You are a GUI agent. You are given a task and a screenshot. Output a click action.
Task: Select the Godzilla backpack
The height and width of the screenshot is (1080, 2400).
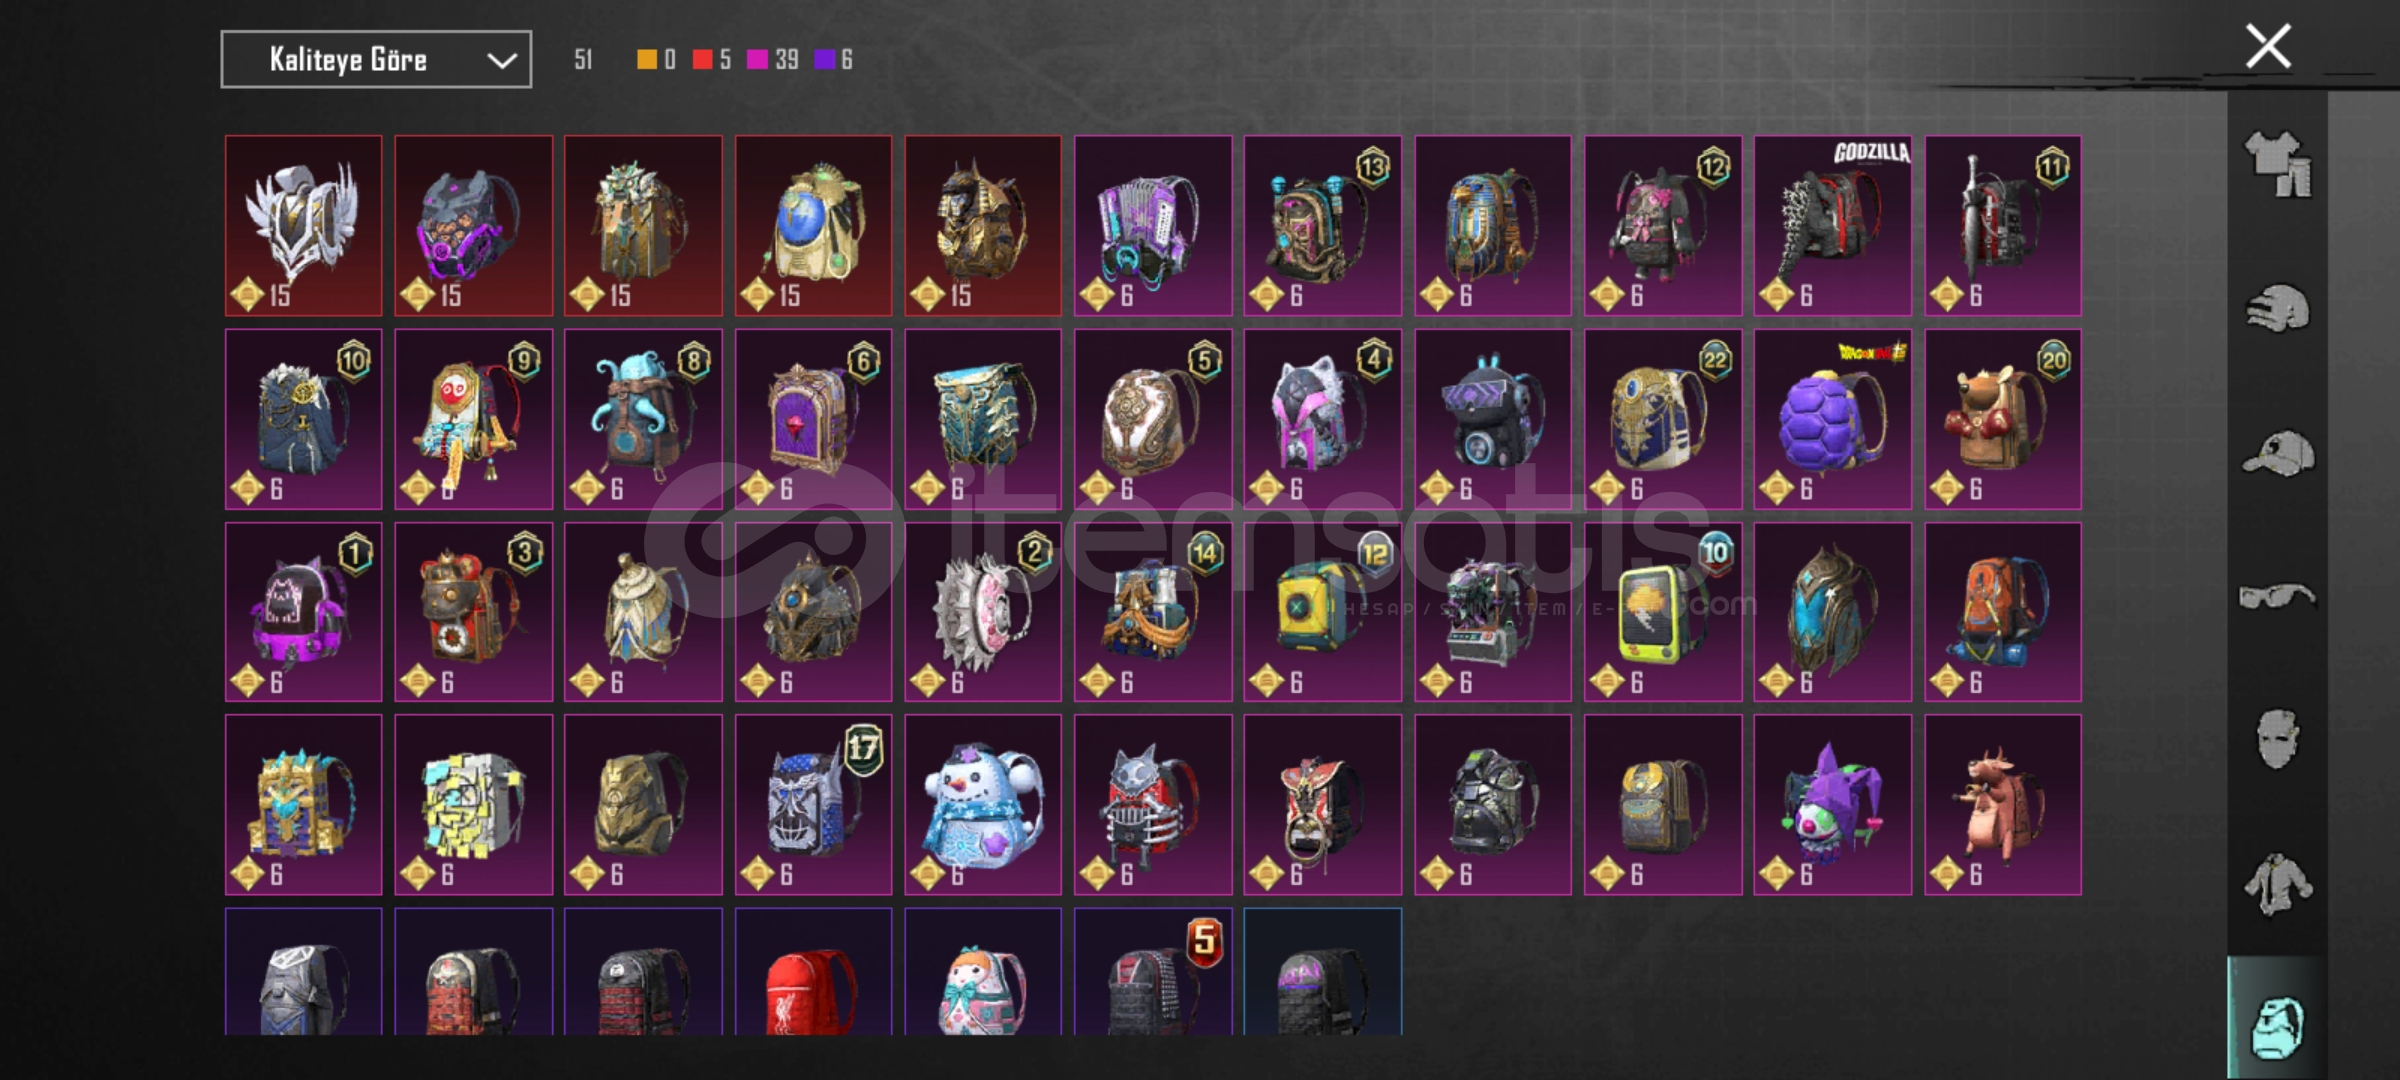tap(1832, 226)
